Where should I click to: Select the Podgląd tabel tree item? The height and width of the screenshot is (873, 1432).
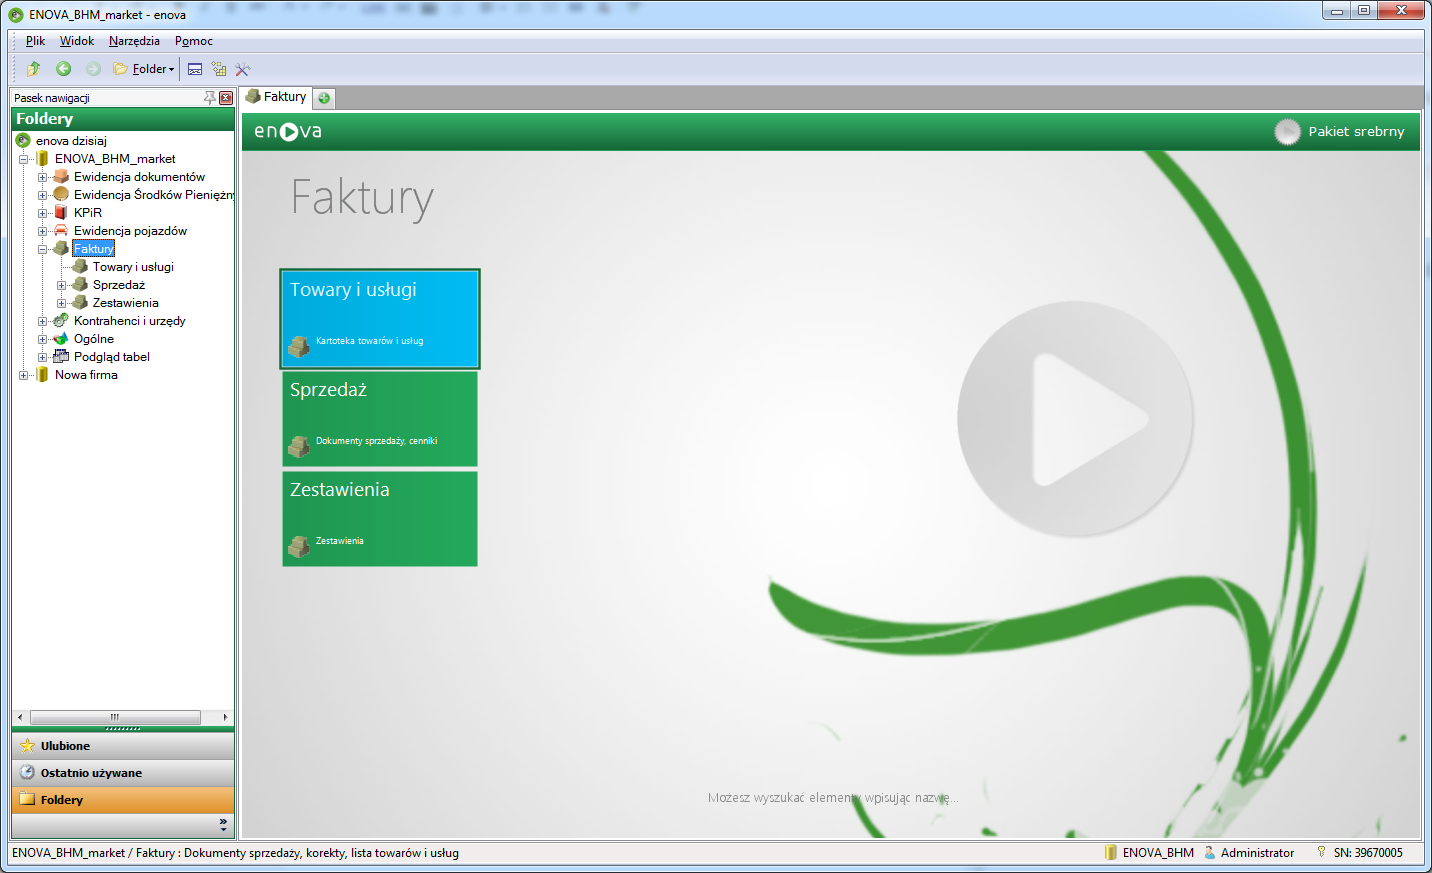112,357
